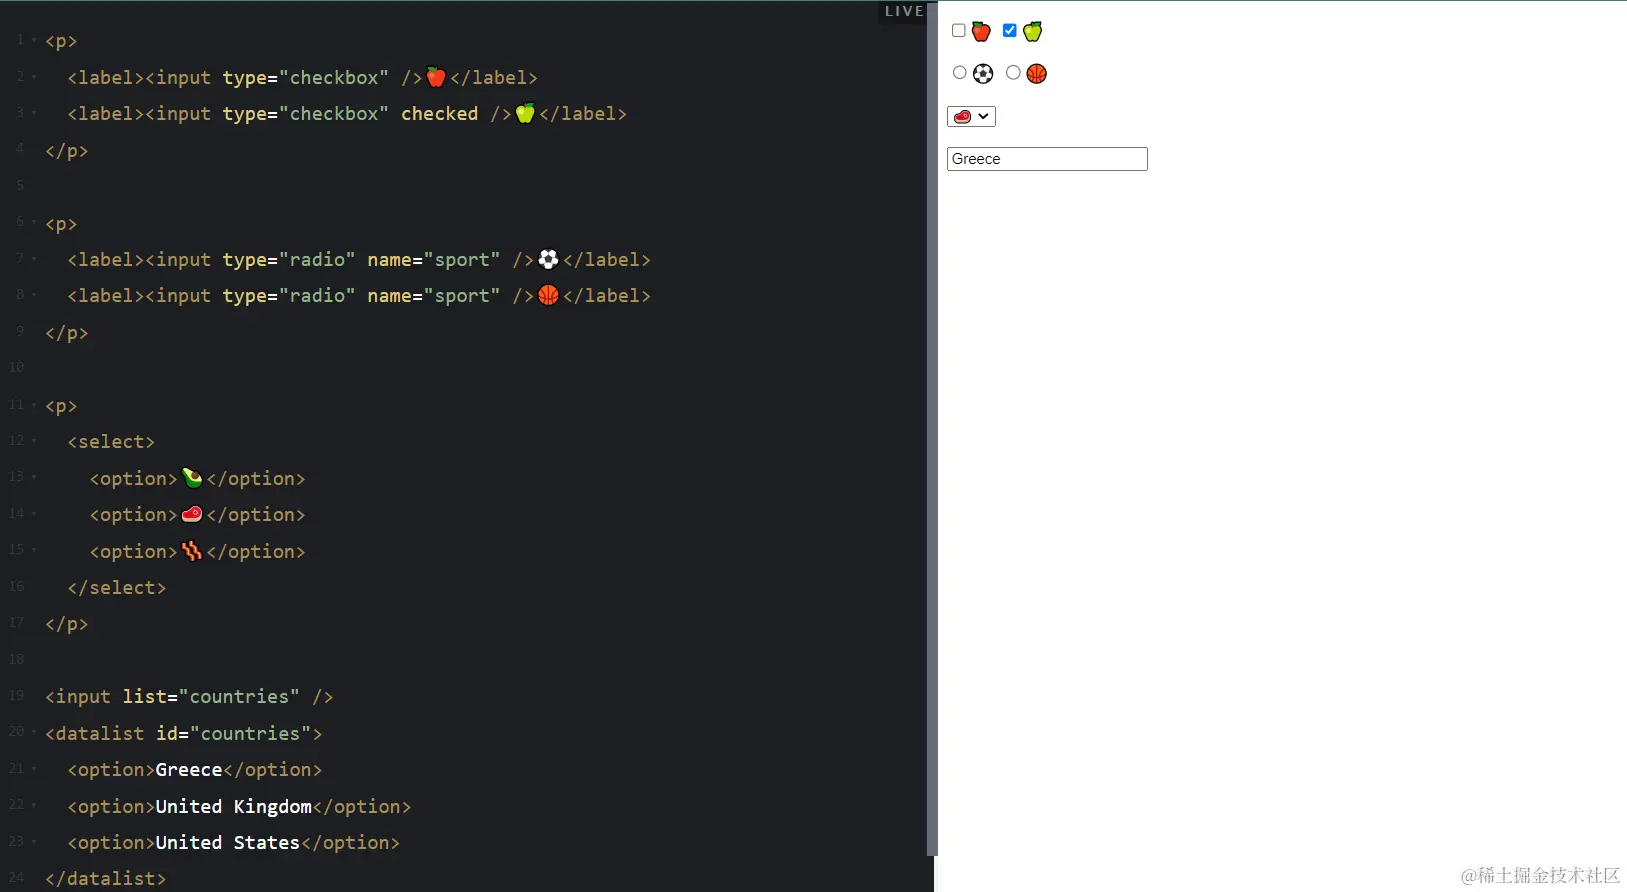The width and height of the screenshot is (1627, 892).
Task: Click the red apple emoji in the preview
Action: click(981, 31)
